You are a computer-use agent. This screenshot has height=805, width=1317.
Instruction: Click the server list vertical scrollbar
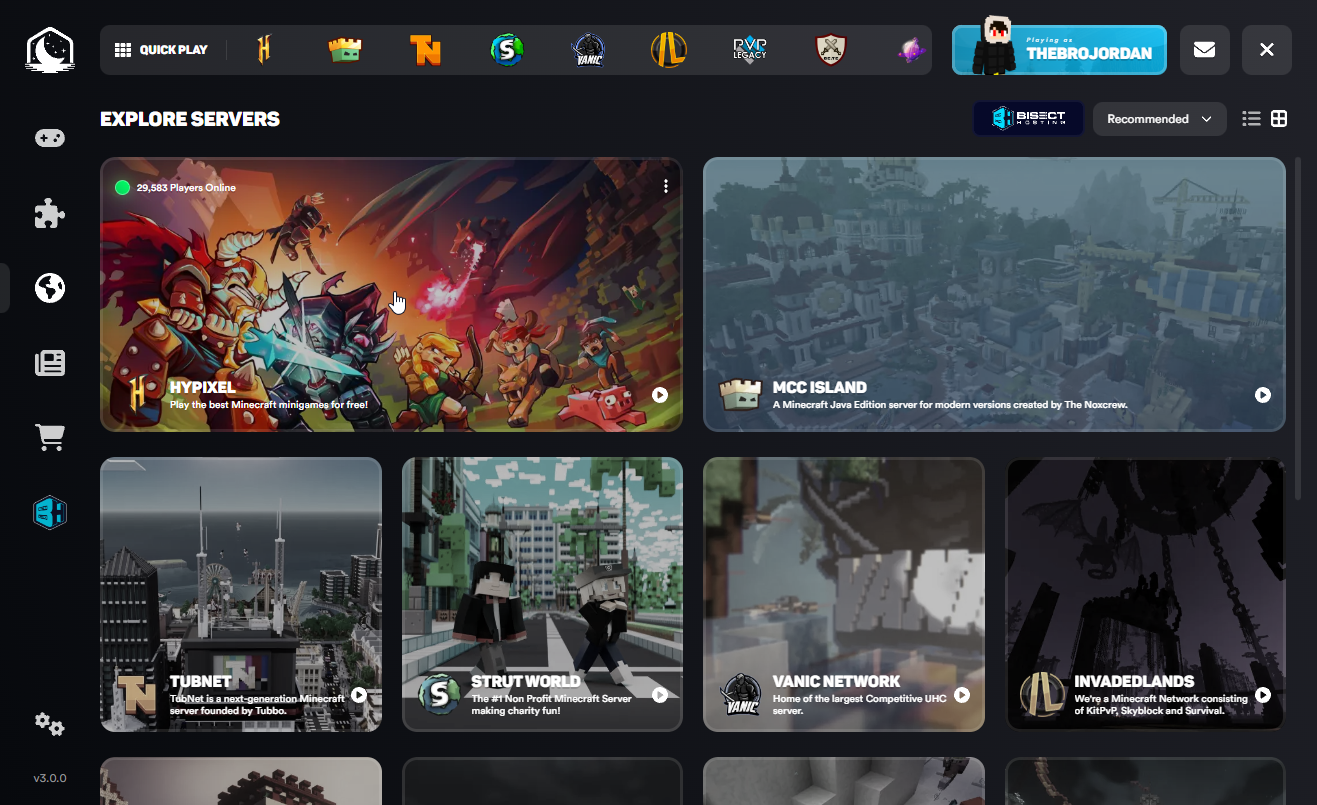1299,330
